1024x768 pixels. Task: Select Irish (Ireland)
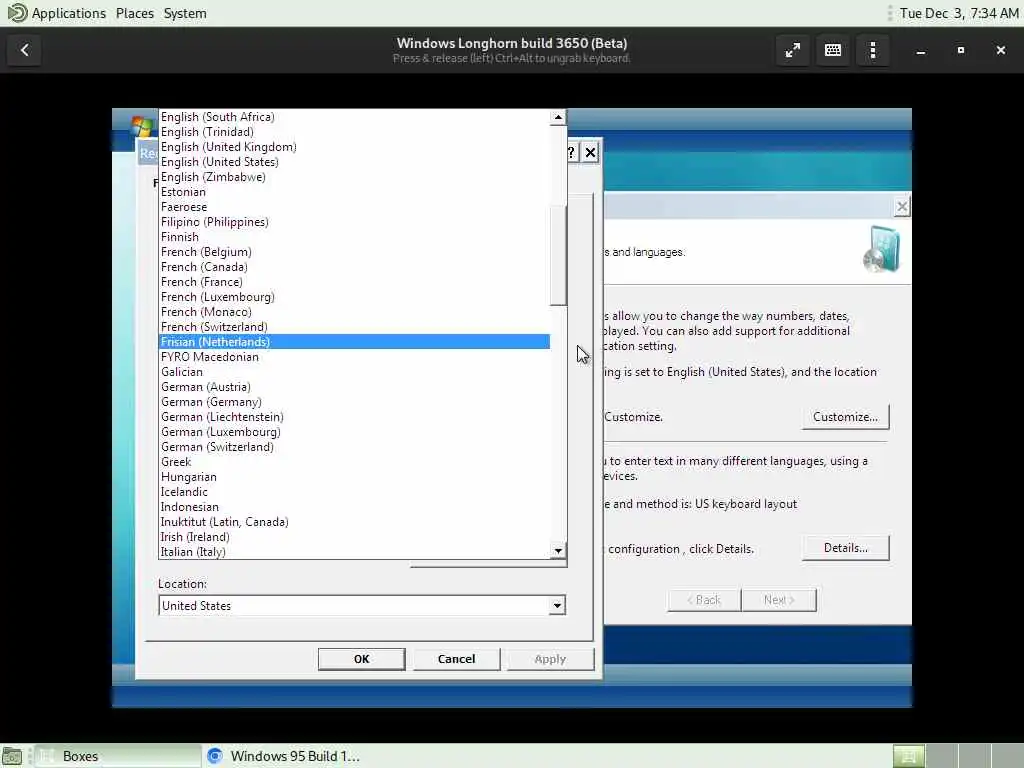coord(355,537)
